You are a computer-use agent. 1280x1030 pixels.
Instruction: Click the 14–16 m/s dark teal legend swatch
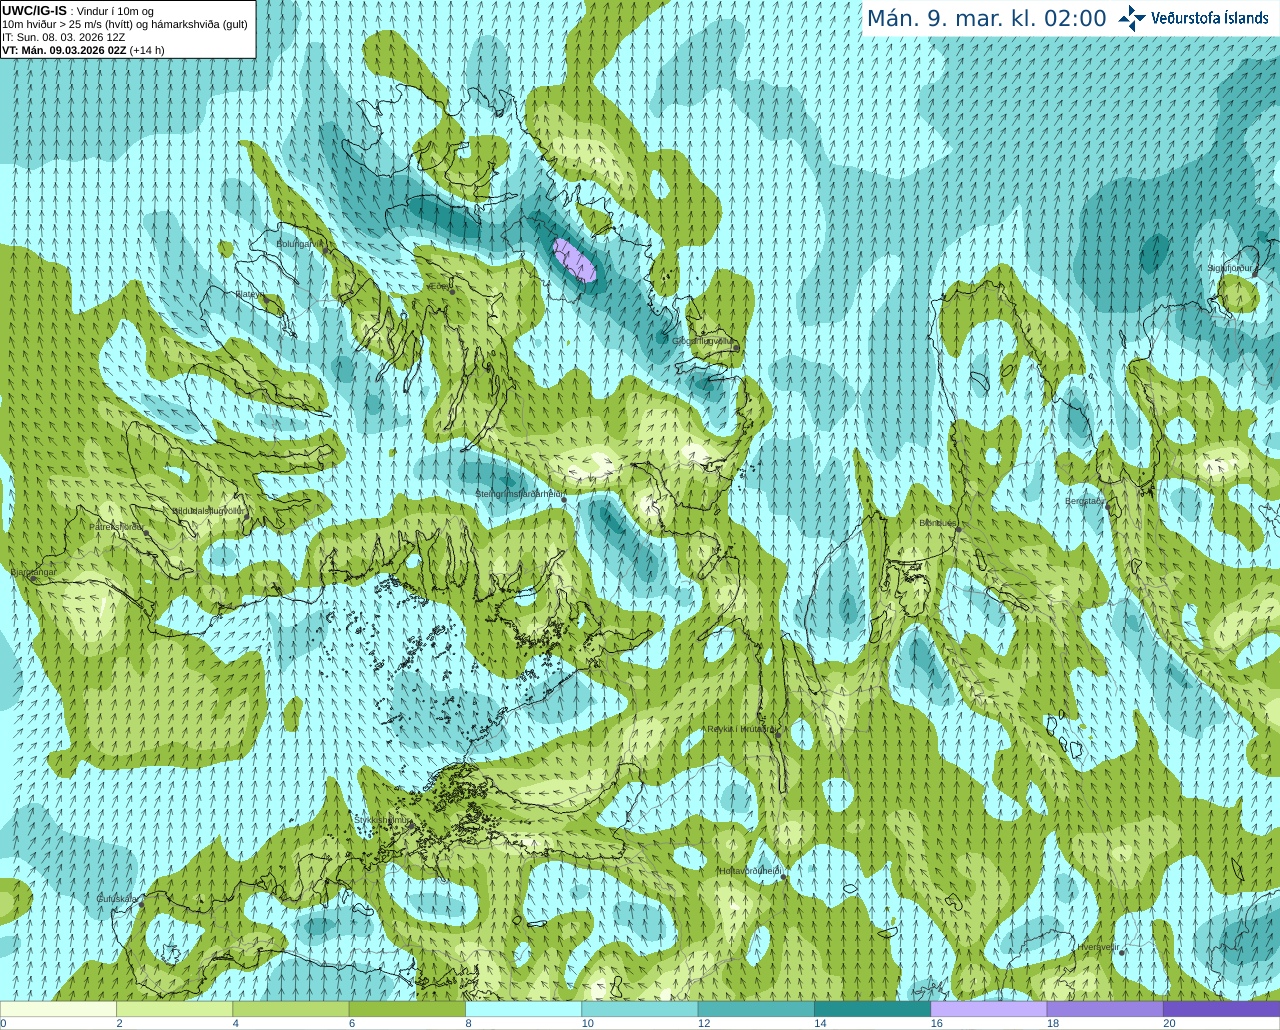(872, 1008)
